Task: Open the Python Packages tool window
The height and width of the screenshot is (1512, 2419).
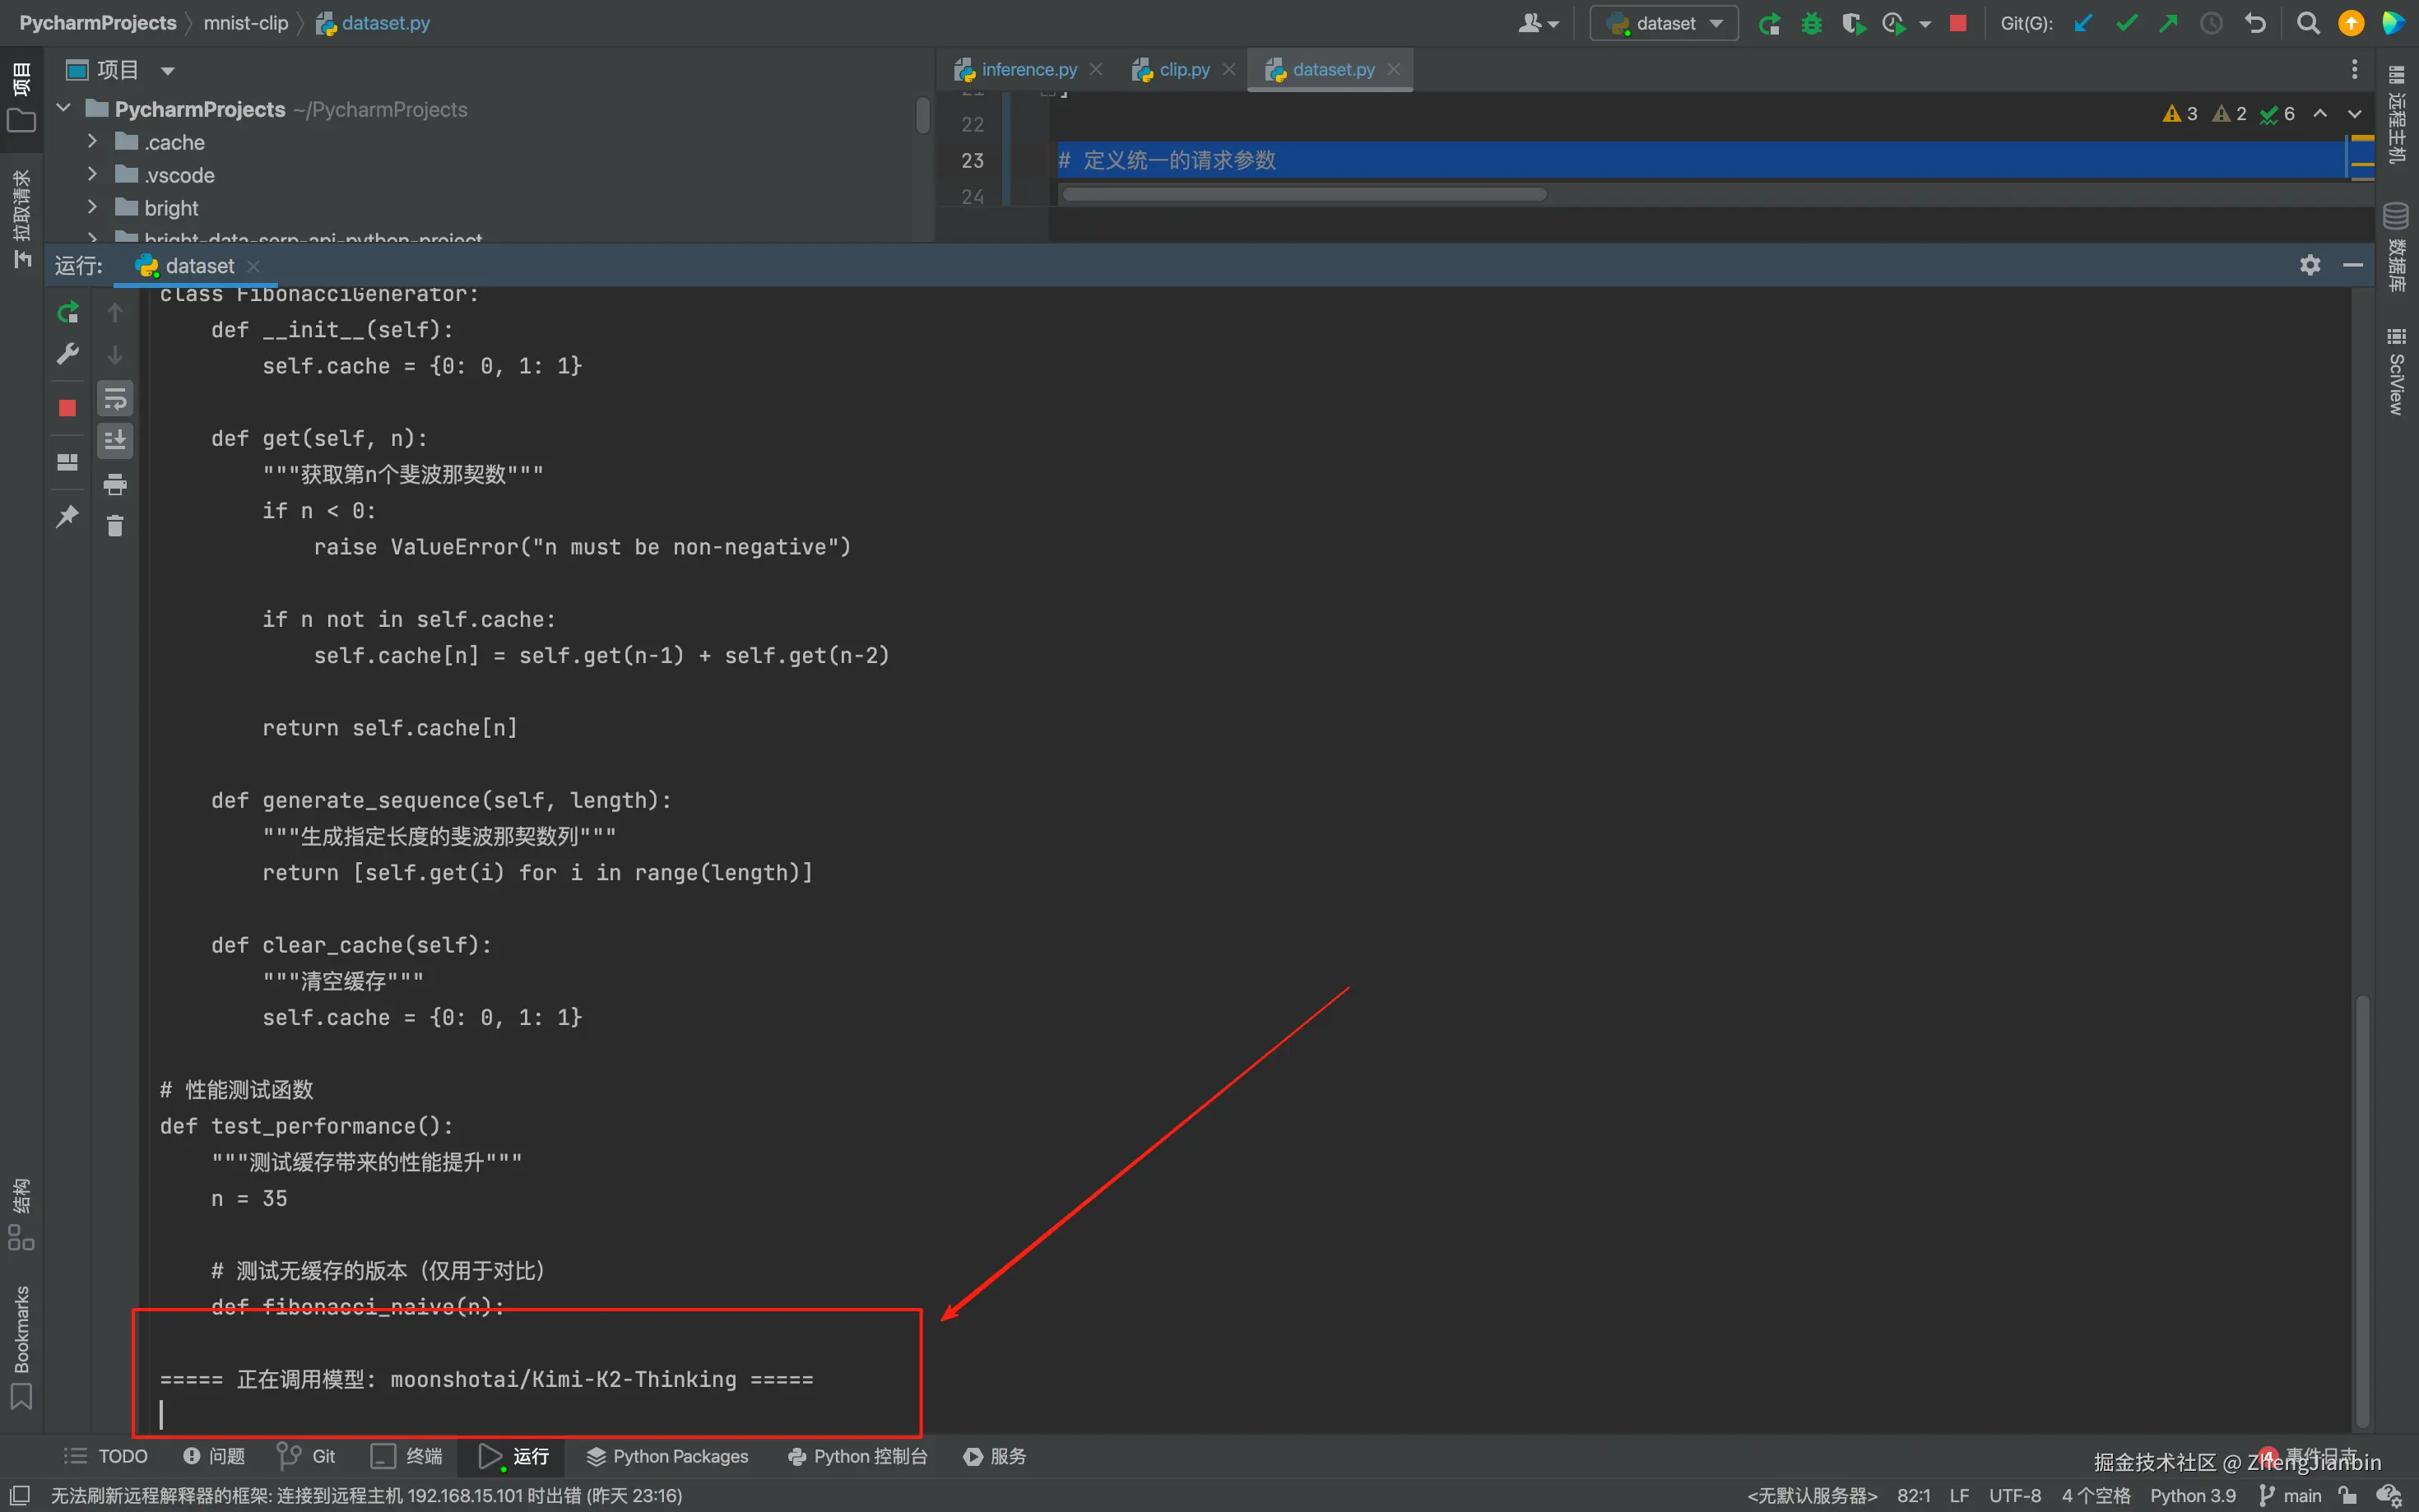Action: pyautogui.click(x=667, y=1456)
